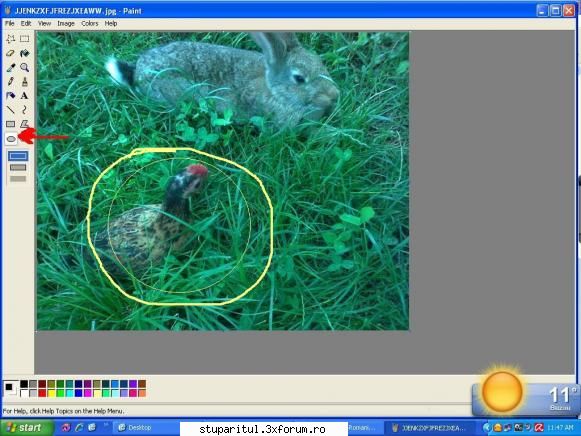Select the Brush tool
Screen dimensions: 581x436
24,81
